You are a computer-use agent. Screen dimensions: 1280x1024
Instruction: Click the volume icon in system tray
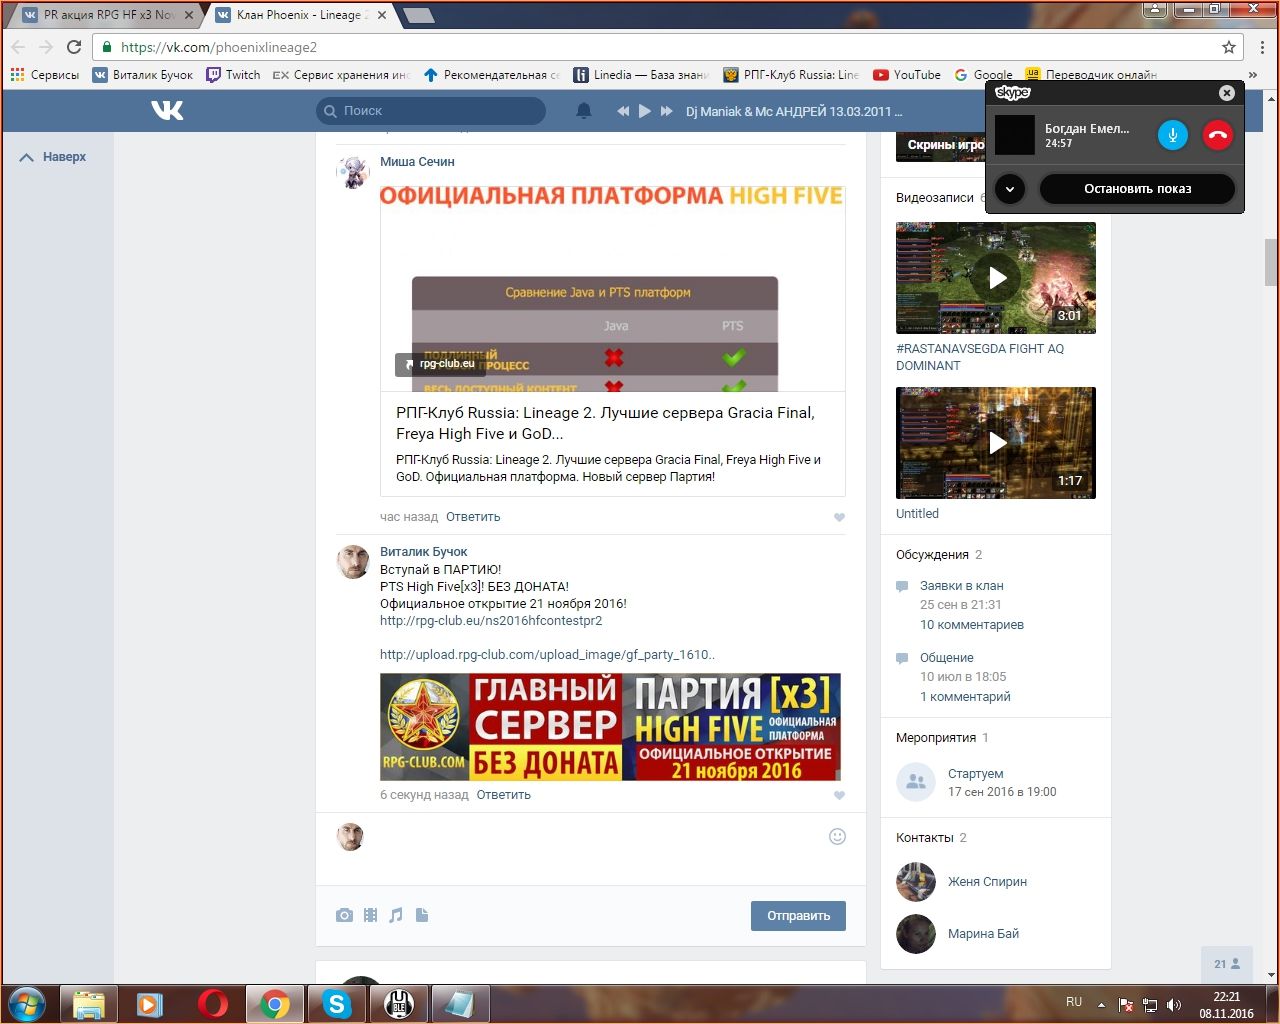(1174, 1004)
